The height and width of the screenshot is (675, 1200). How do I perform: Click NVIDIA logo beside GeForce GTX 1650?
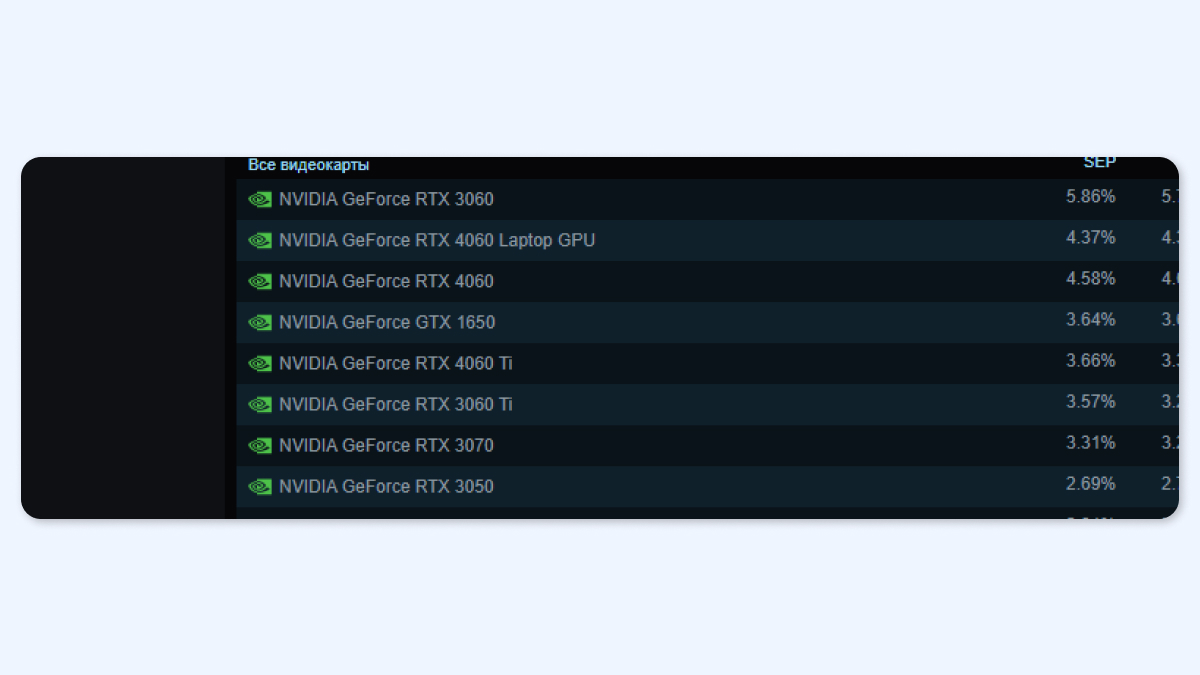click(260, 322)
